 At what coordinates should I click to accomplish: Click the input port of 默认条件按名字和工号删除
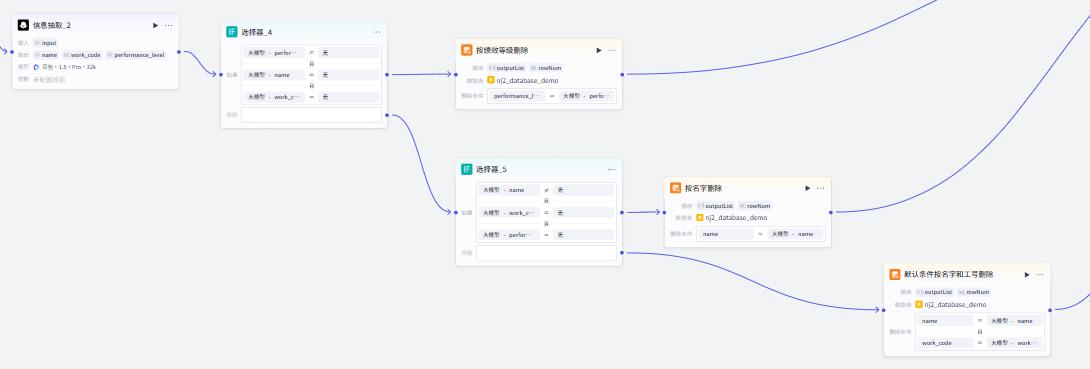[884, 310]
